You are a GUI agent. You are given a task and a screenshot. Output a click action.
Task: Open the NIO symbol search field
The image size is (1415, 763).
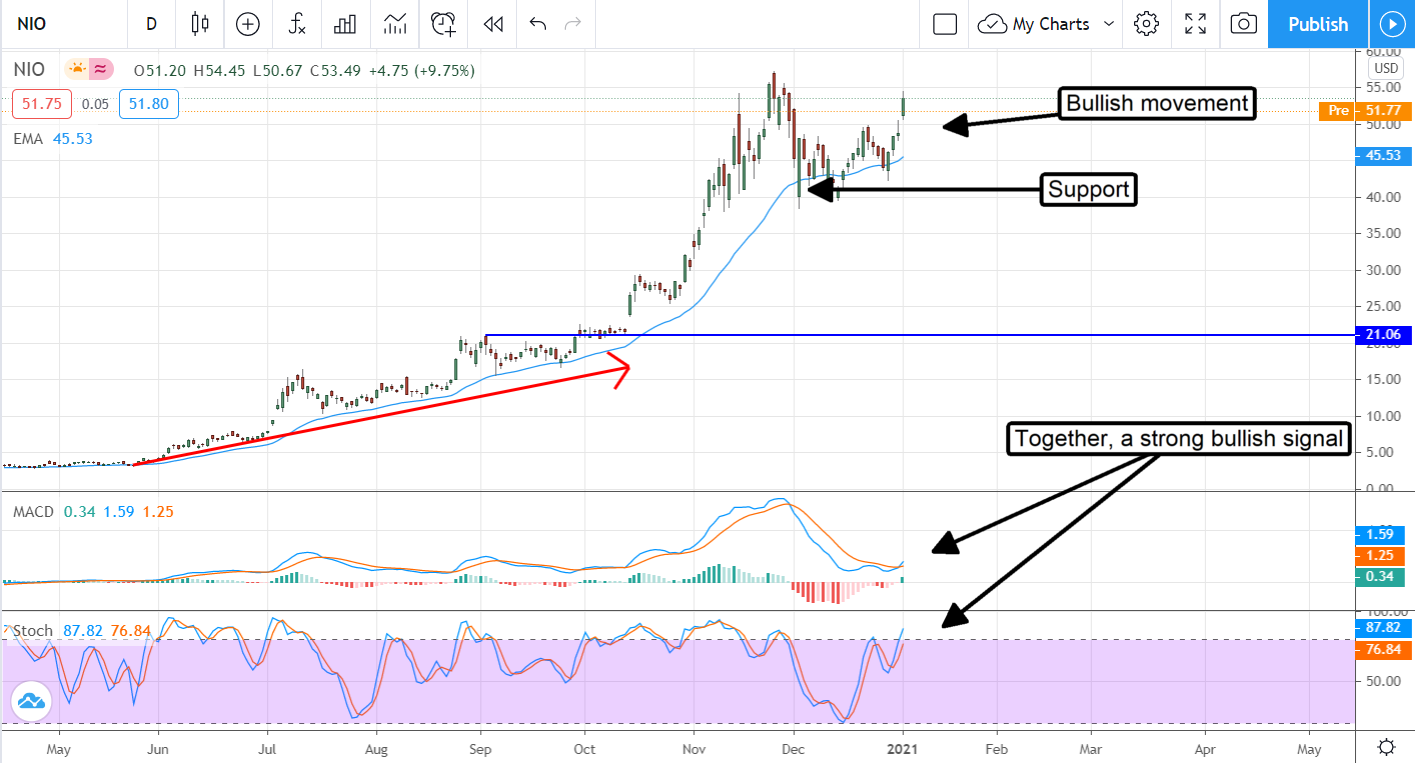click(x=62, y=24)
